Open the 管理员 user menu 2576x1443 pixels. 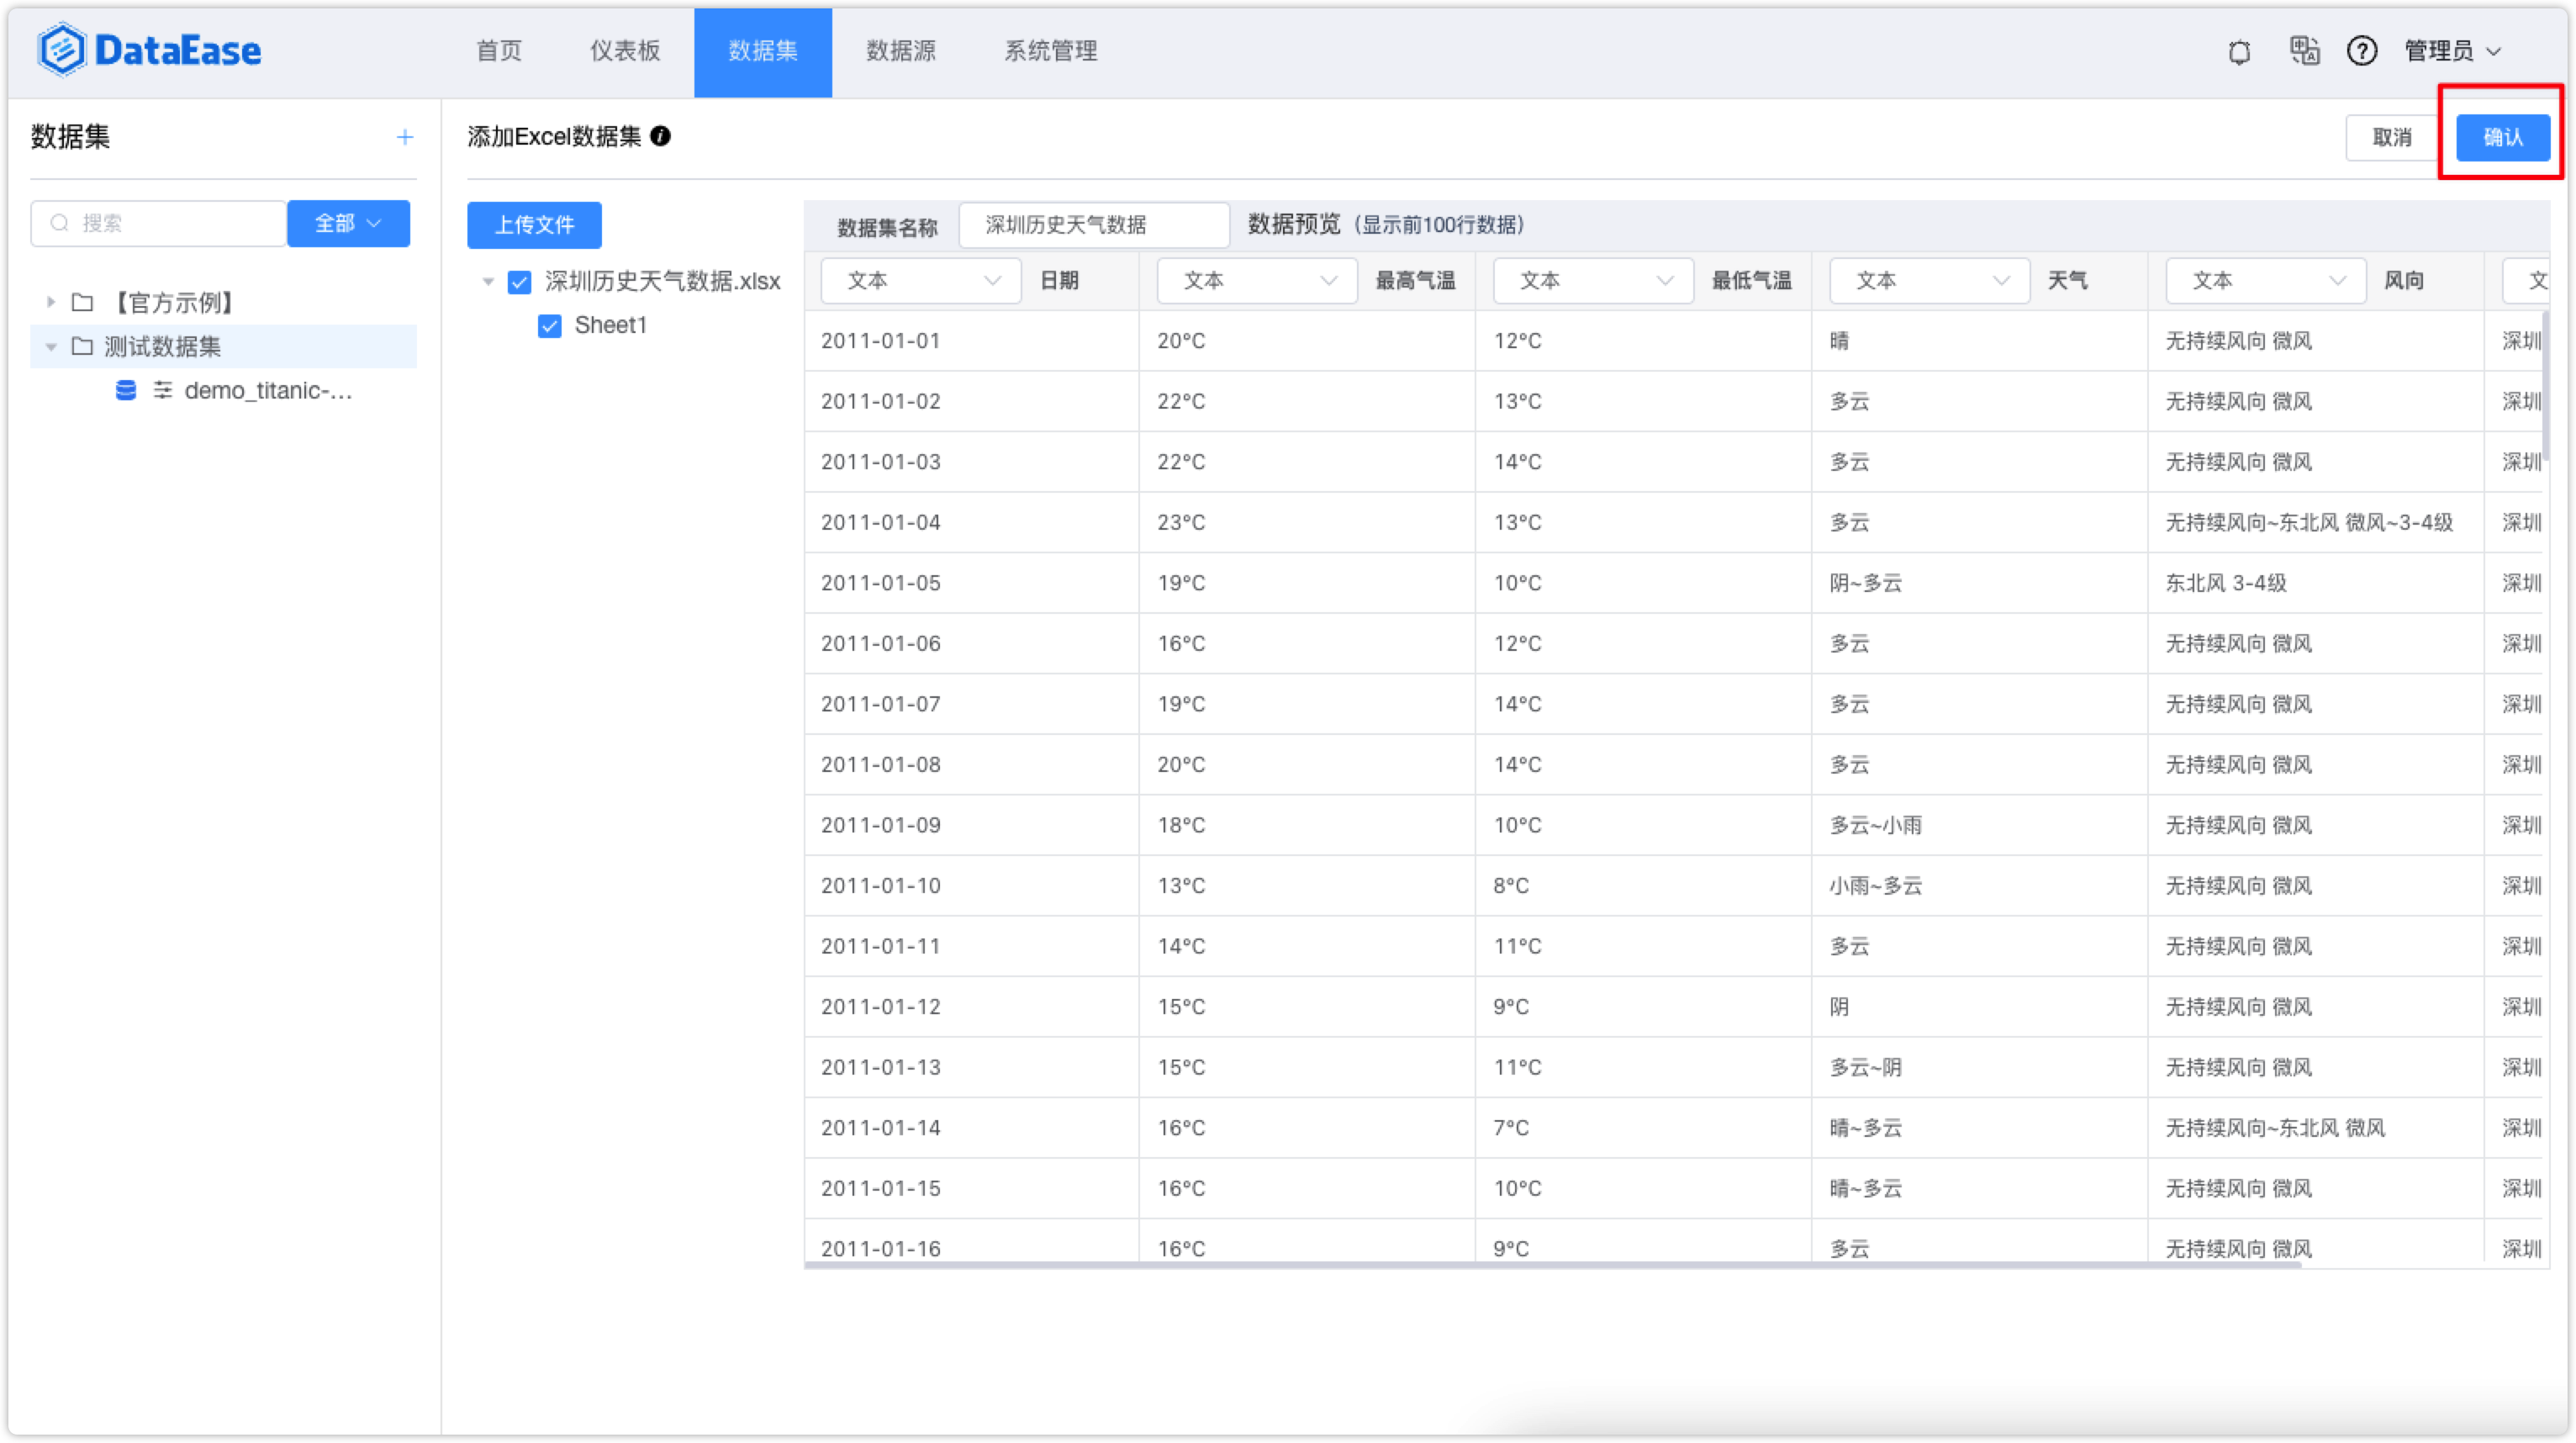click(2452, 51)
